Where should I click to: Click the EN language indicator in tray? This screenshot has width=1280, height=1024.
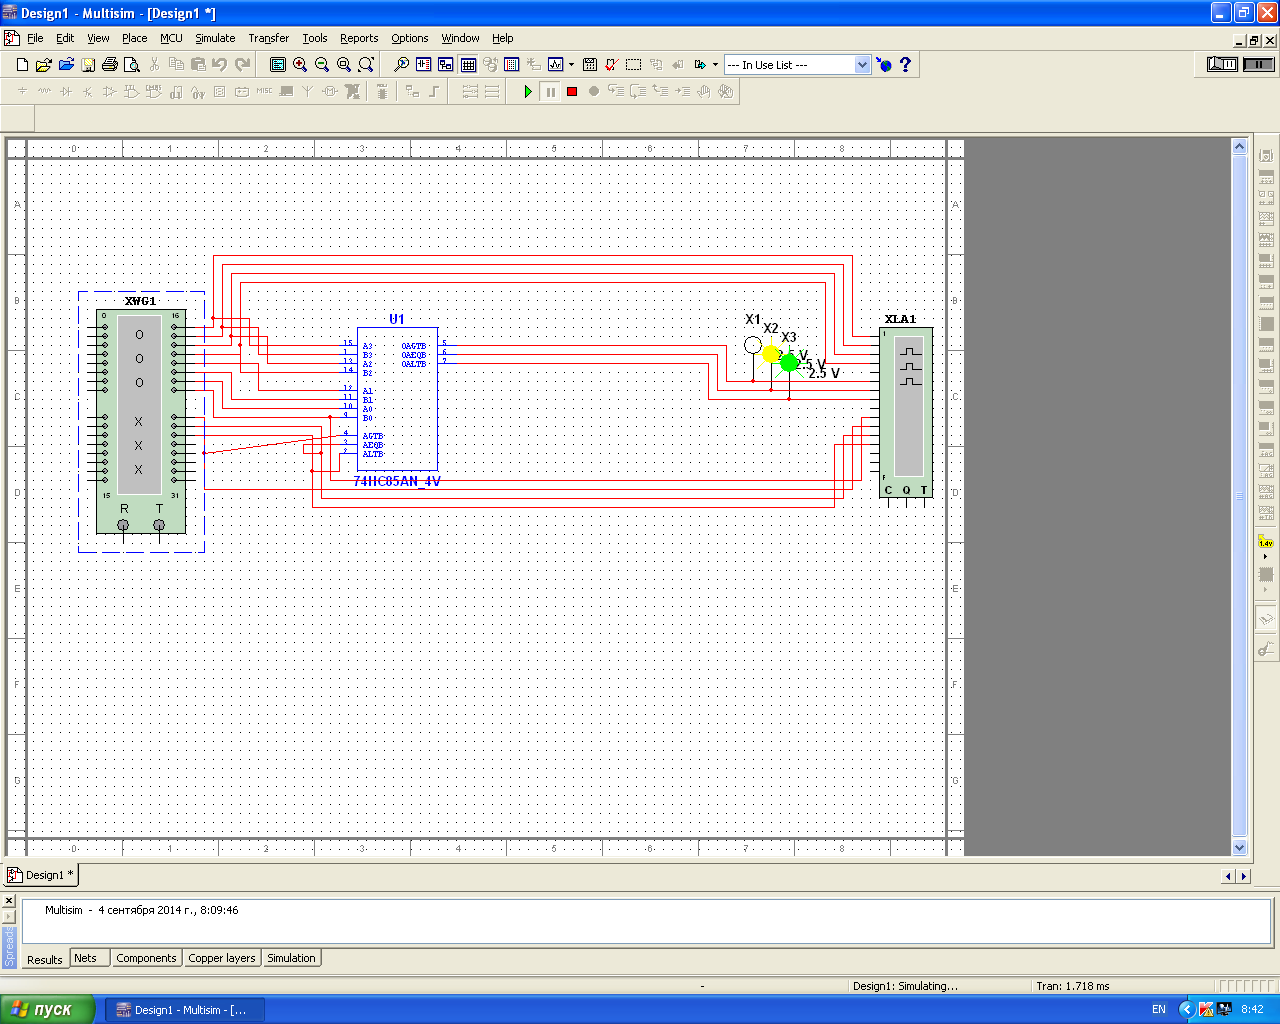pyautogui.click(x=1159, y=1010)
